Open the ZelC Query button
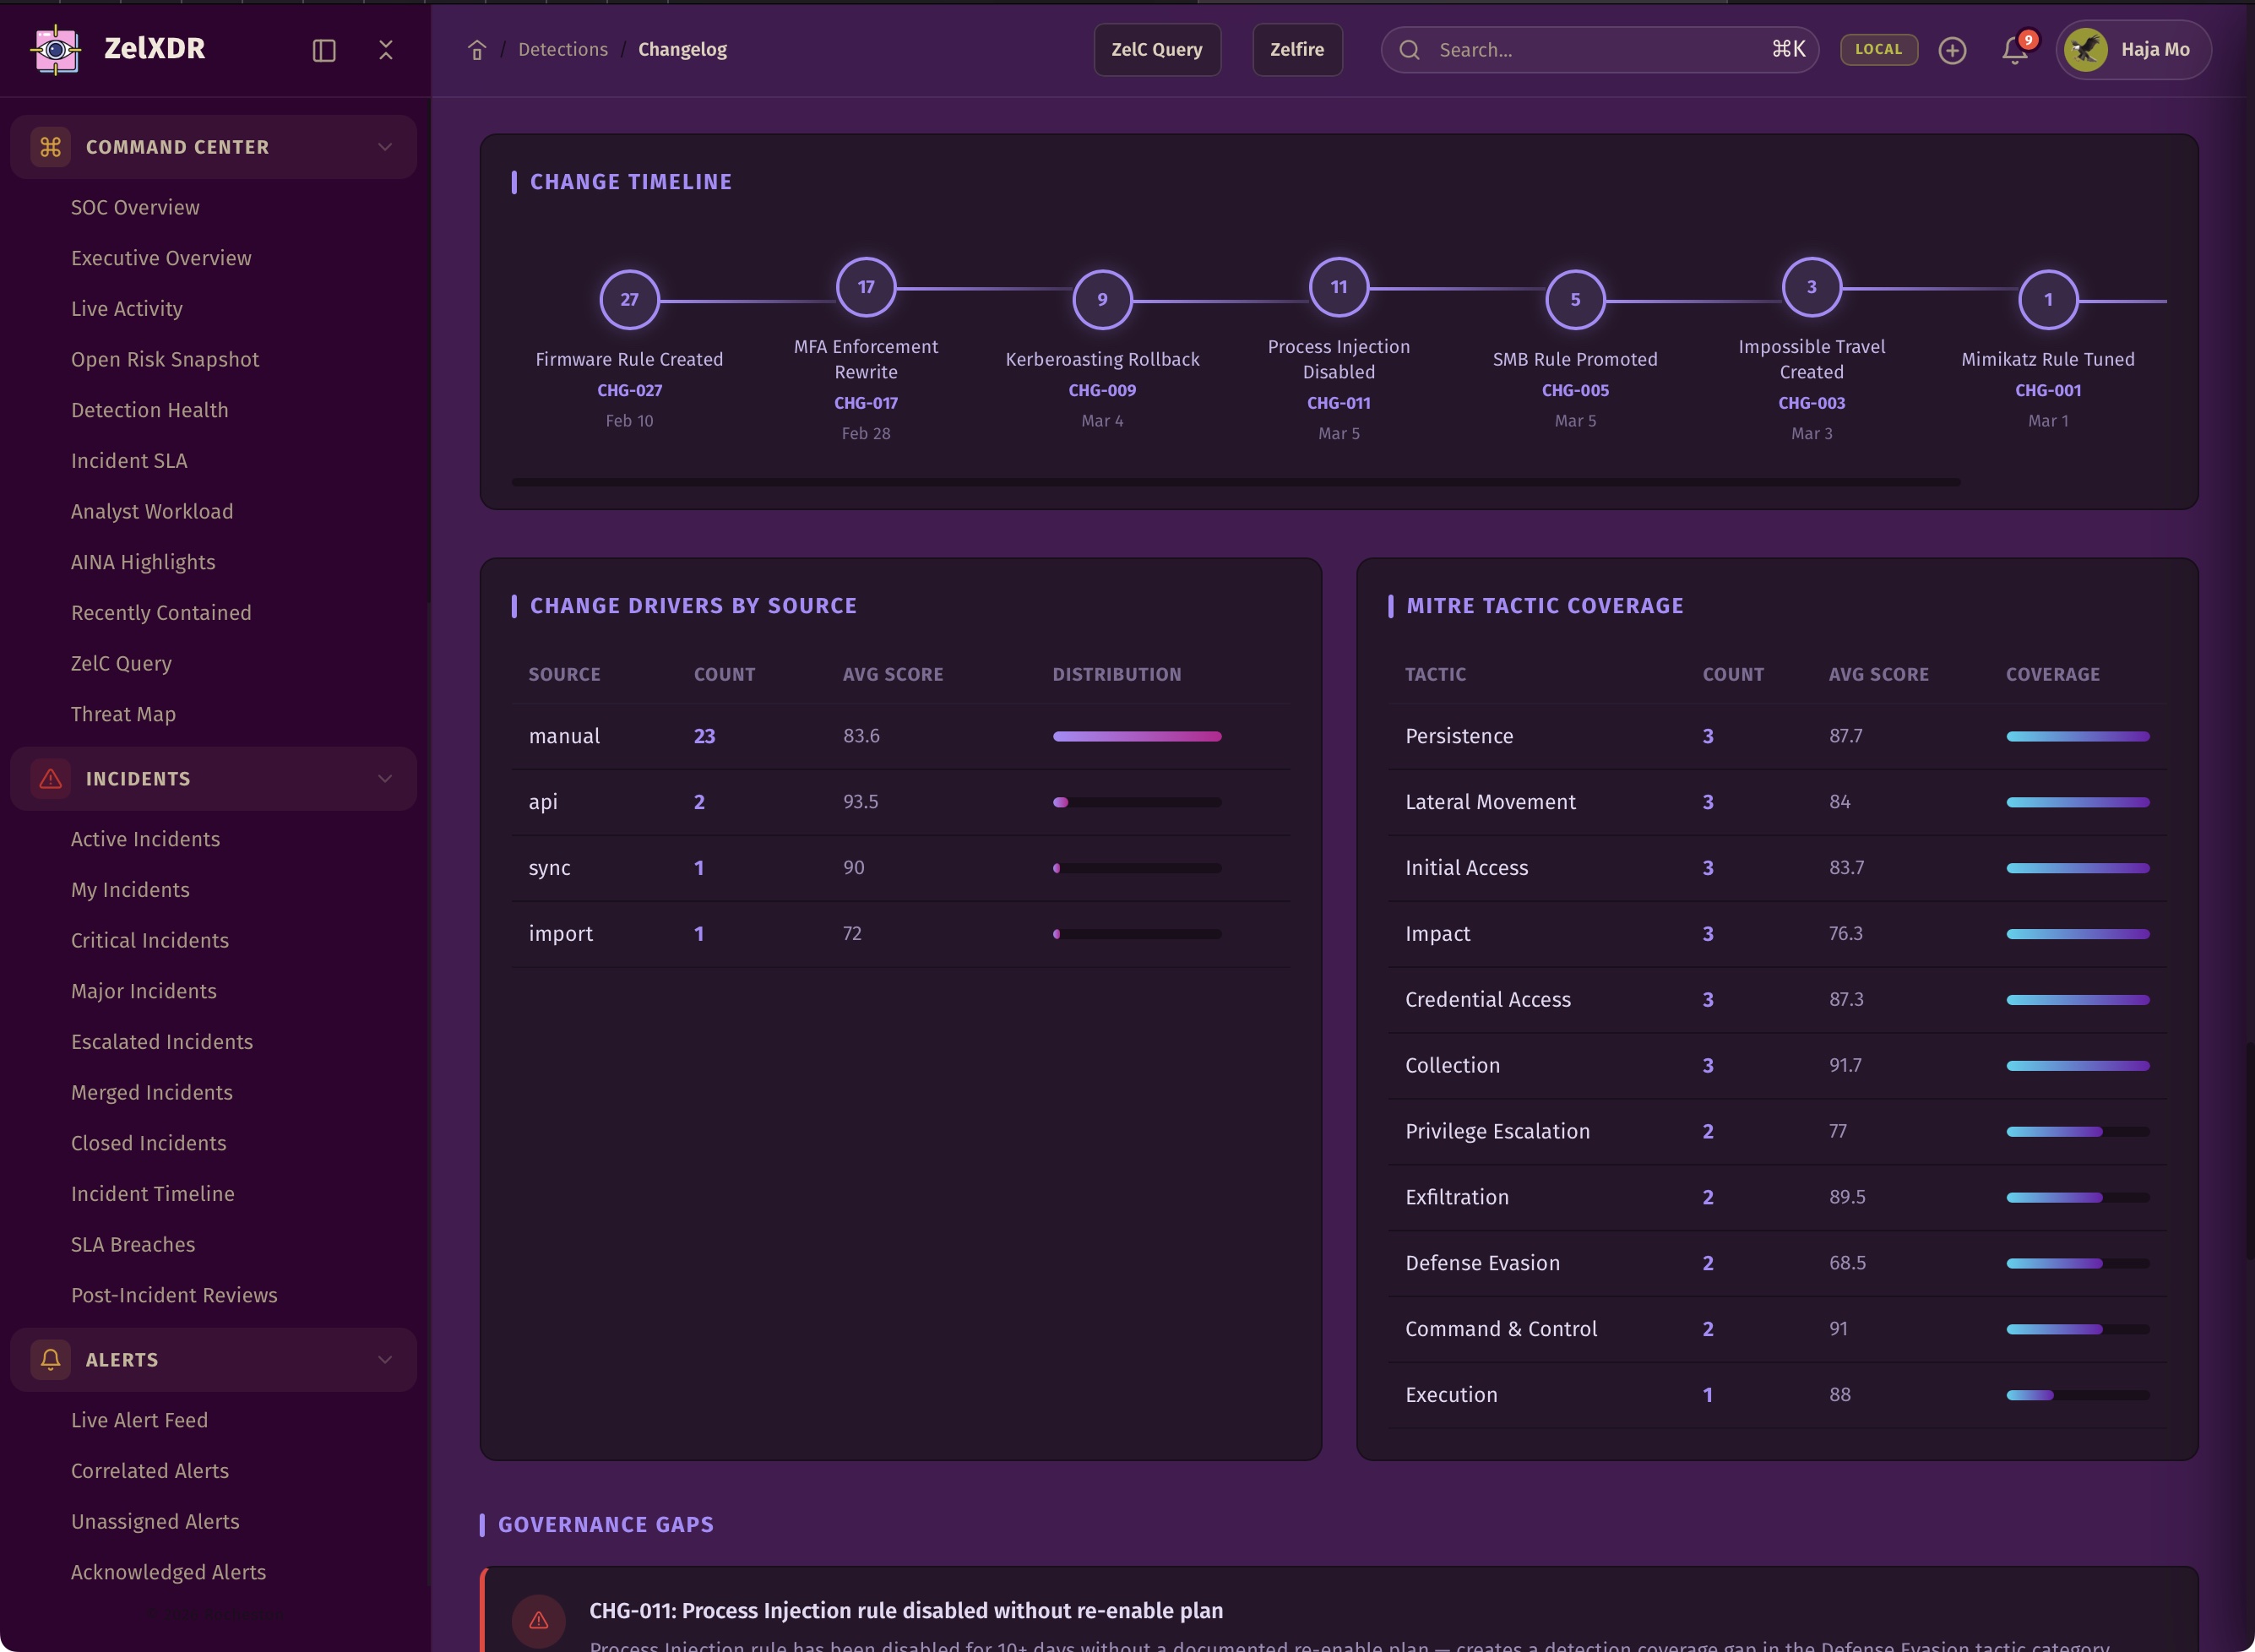The height and width of the screenshot is (1652, 2255). 1156,50
